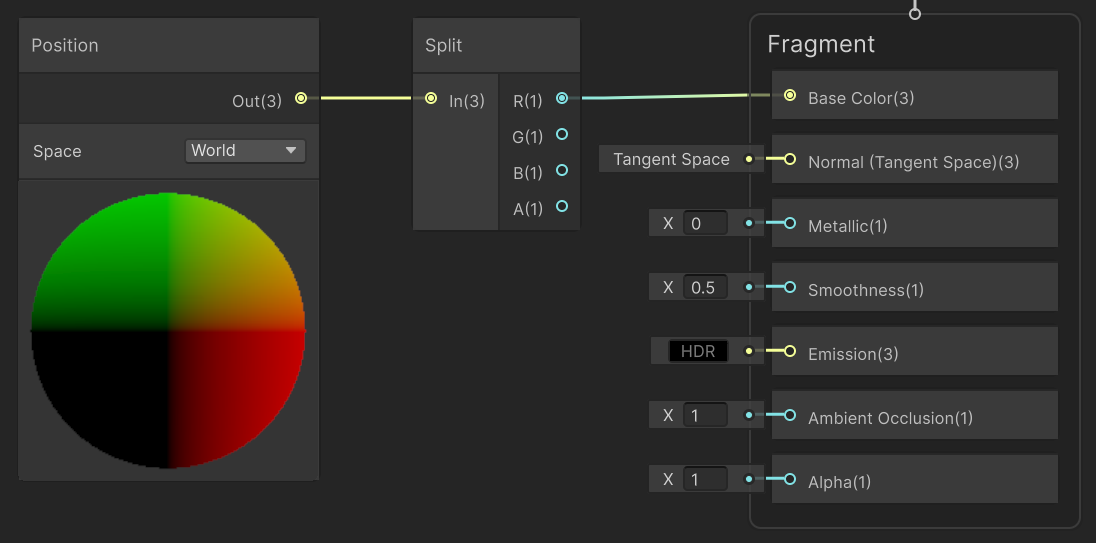Click the Position node Out(3) port
The width and height of the screenshot is (1096, 543).
[301, 99]
